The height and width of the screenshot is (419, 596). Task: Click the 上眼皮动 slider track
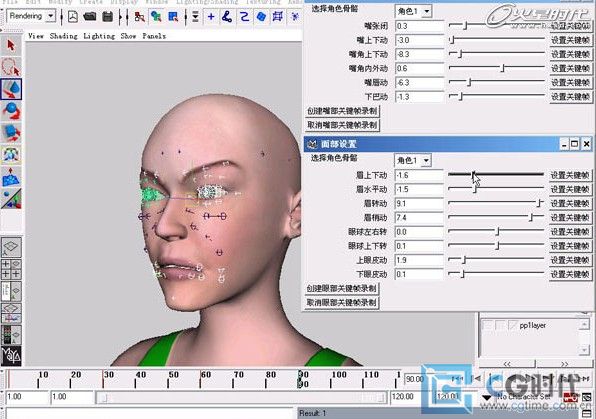(x=496, y=259)
